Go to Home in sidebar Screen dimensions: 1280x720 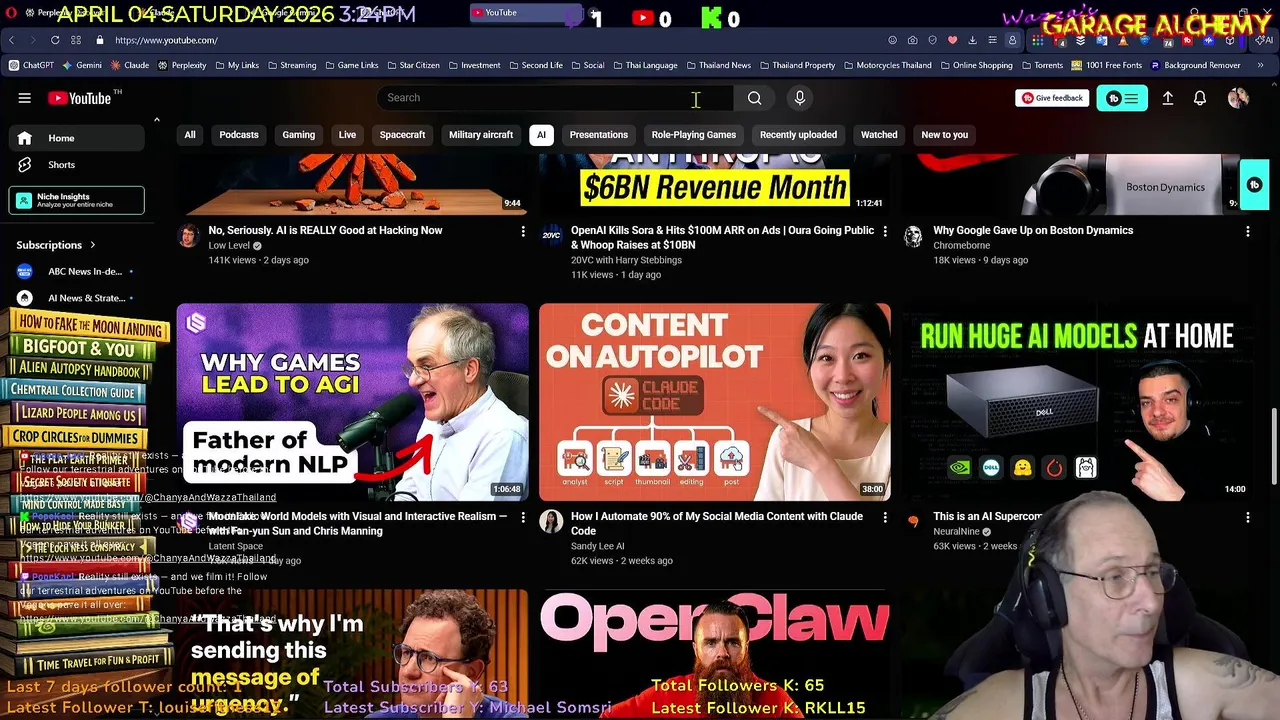[76, 138]
